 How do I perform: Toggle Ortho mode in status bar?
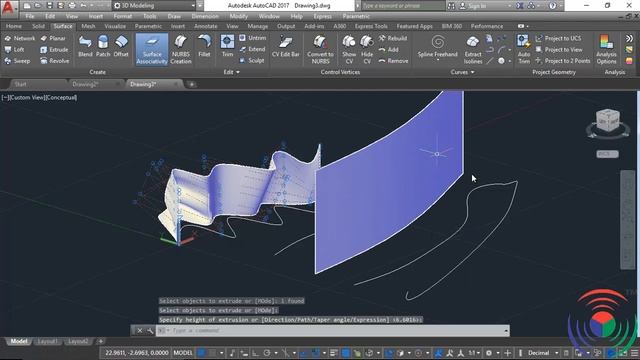[x=256, y=353]
